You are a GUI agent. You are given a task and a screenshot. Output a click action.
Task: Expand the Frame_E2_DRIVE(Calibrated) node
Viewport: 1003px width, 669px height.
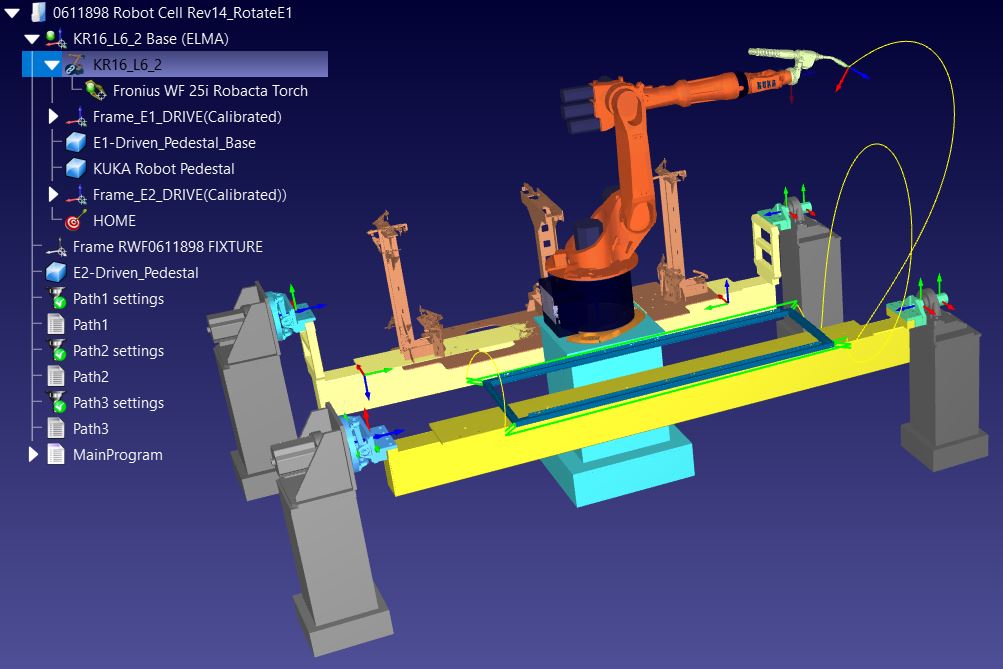(x=54, y=195)
